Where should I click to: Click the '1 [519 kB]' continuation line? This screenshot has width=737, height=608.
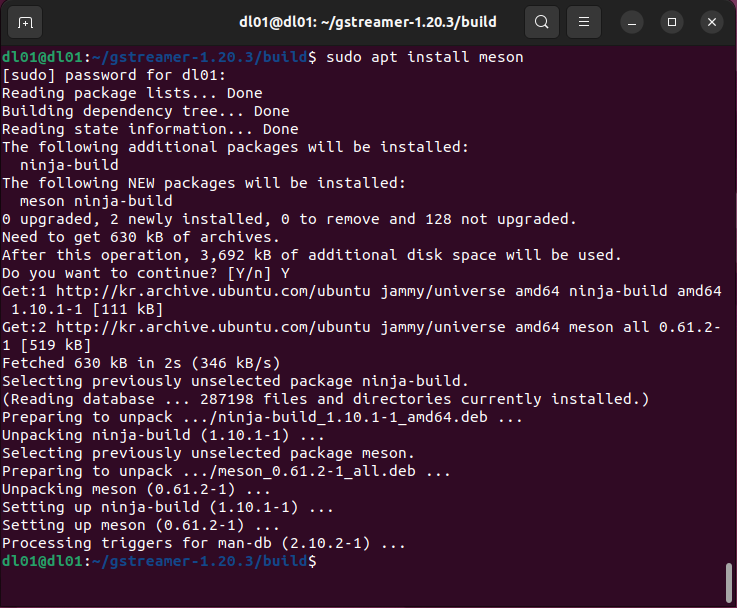pos(47,345)
